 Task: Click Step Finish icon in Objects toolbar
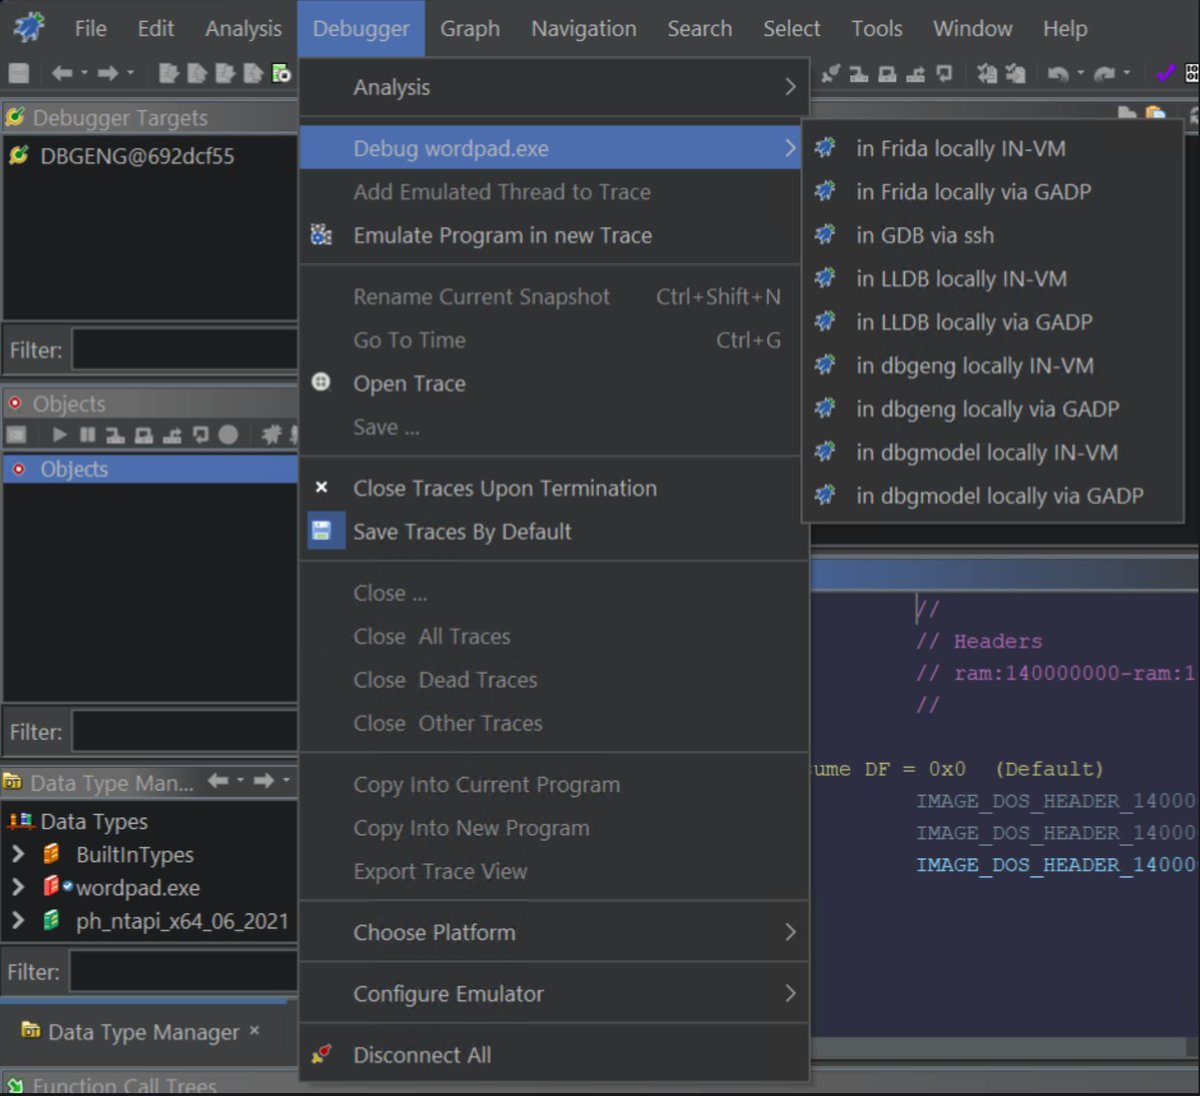(172, 434)
